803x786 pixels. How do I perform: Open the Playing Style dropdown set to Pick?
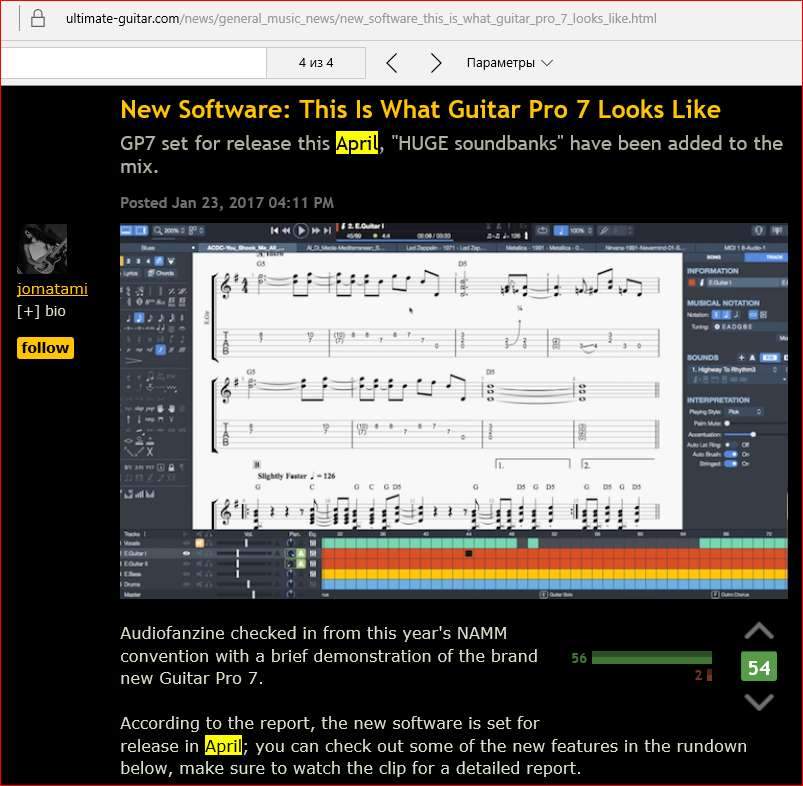pyautogui.click(x=745, y=411)
